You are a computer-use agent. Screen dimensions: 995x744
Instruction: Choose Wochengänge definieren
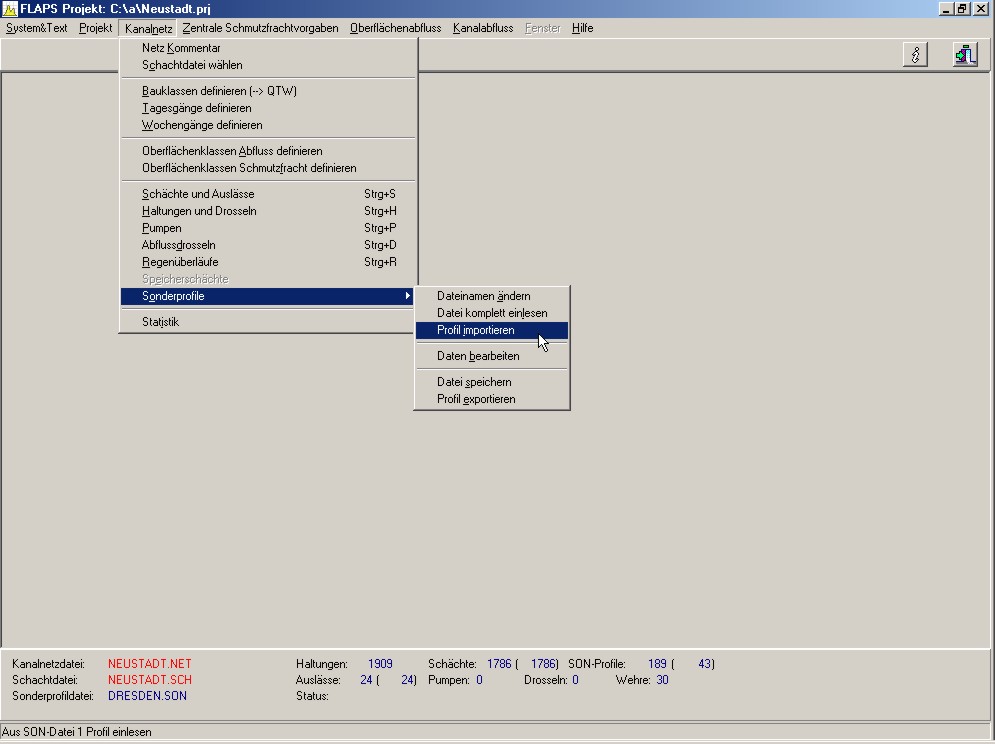(268, 125)
